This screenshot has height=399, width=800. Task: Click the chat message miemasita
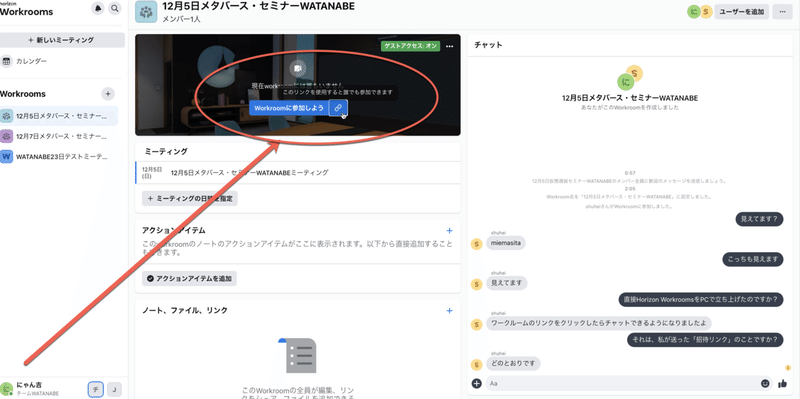pos(506,243)
